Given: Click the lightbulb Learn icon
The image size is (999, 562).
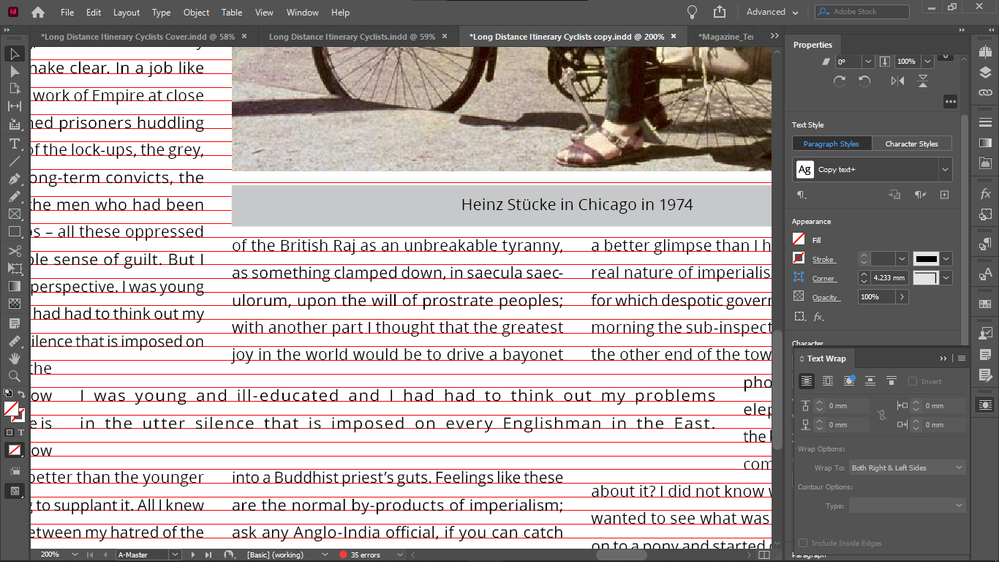Looking at the screenshot, I should [692, 11].
